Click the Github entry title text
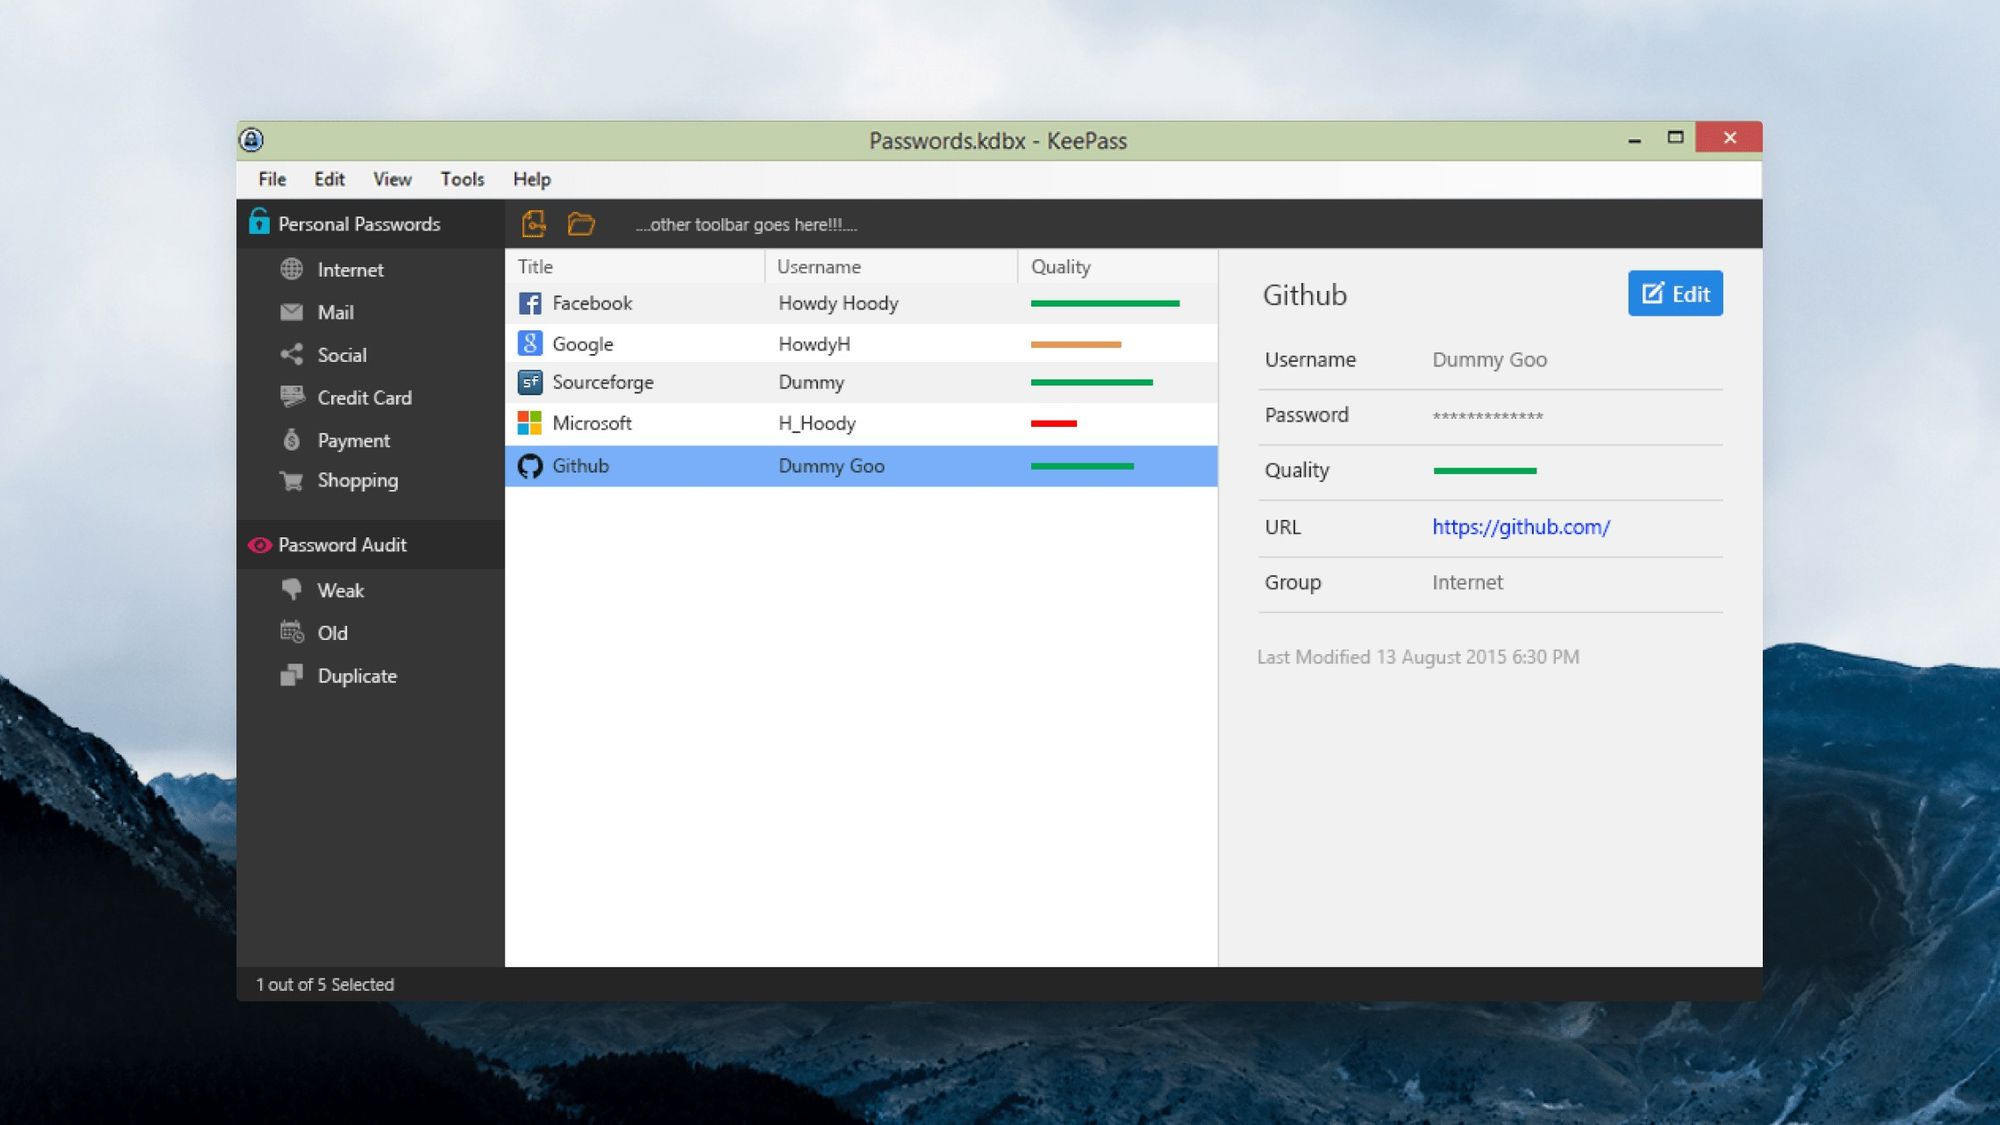The width and height of the screenshot is (2000, 1125). (580, 466)
